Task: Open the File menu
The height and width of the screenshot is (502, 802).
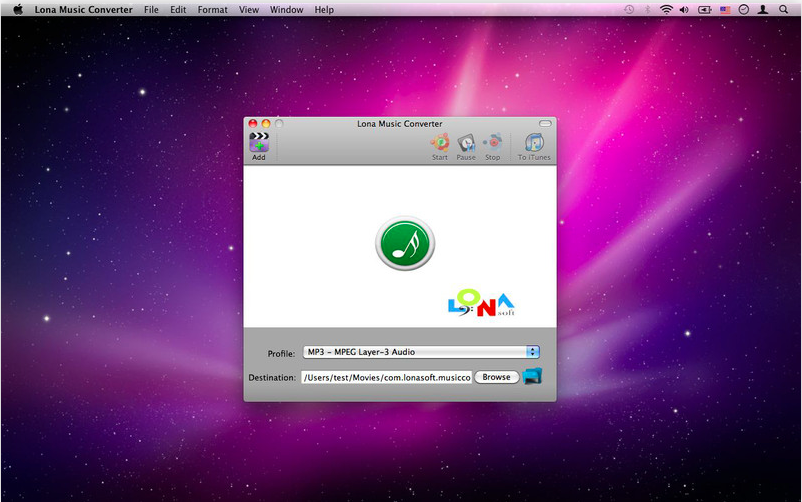Action: (x=151, y=9)
